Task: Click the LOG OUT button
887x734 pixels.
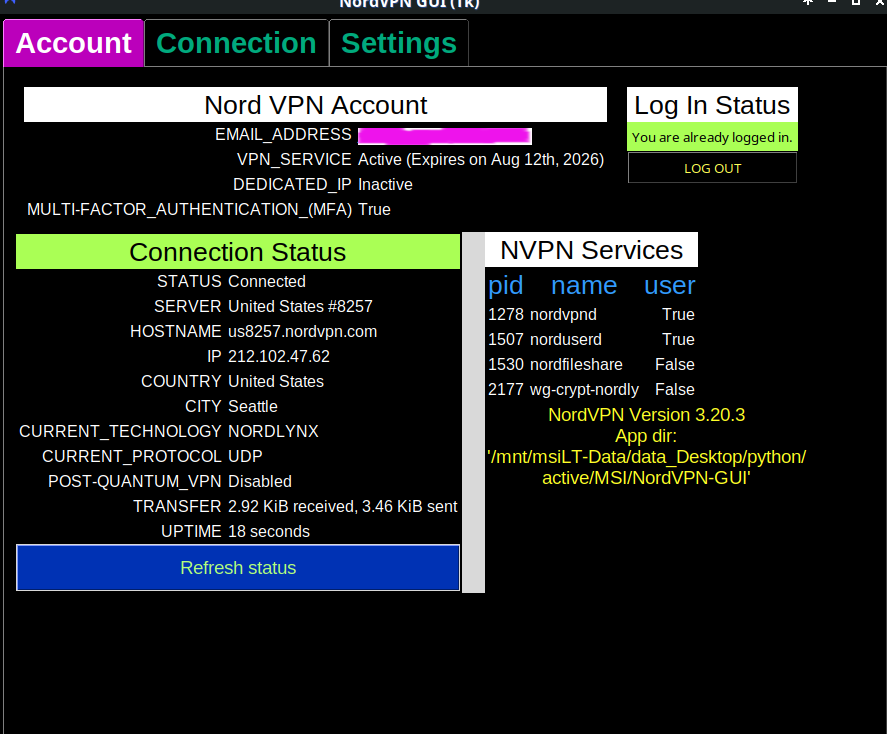Action: (712, 168)
